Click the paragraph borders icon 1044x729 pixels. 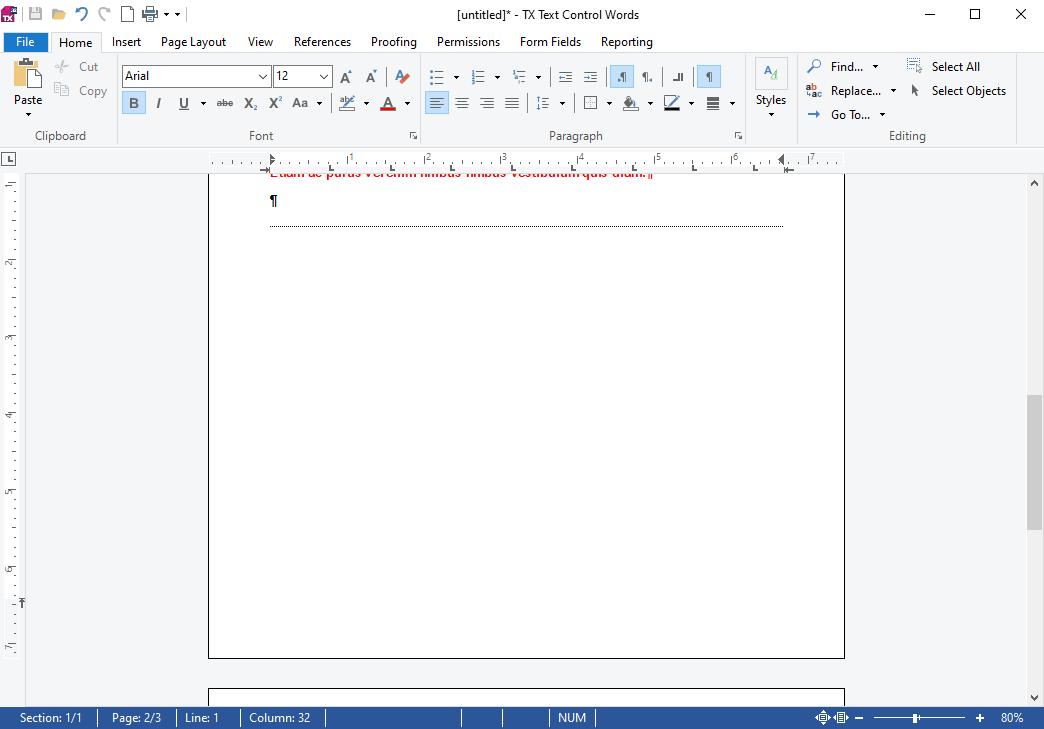590,103
